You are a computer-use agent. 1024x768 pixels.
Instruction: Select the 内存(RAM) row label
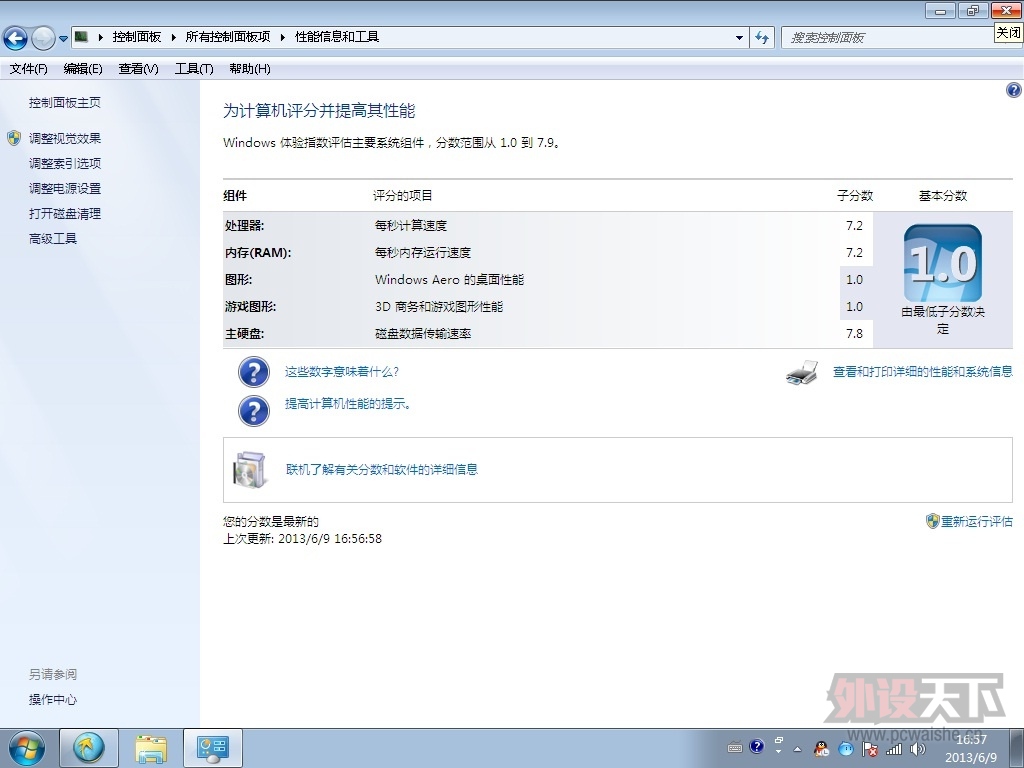(258, 253)
